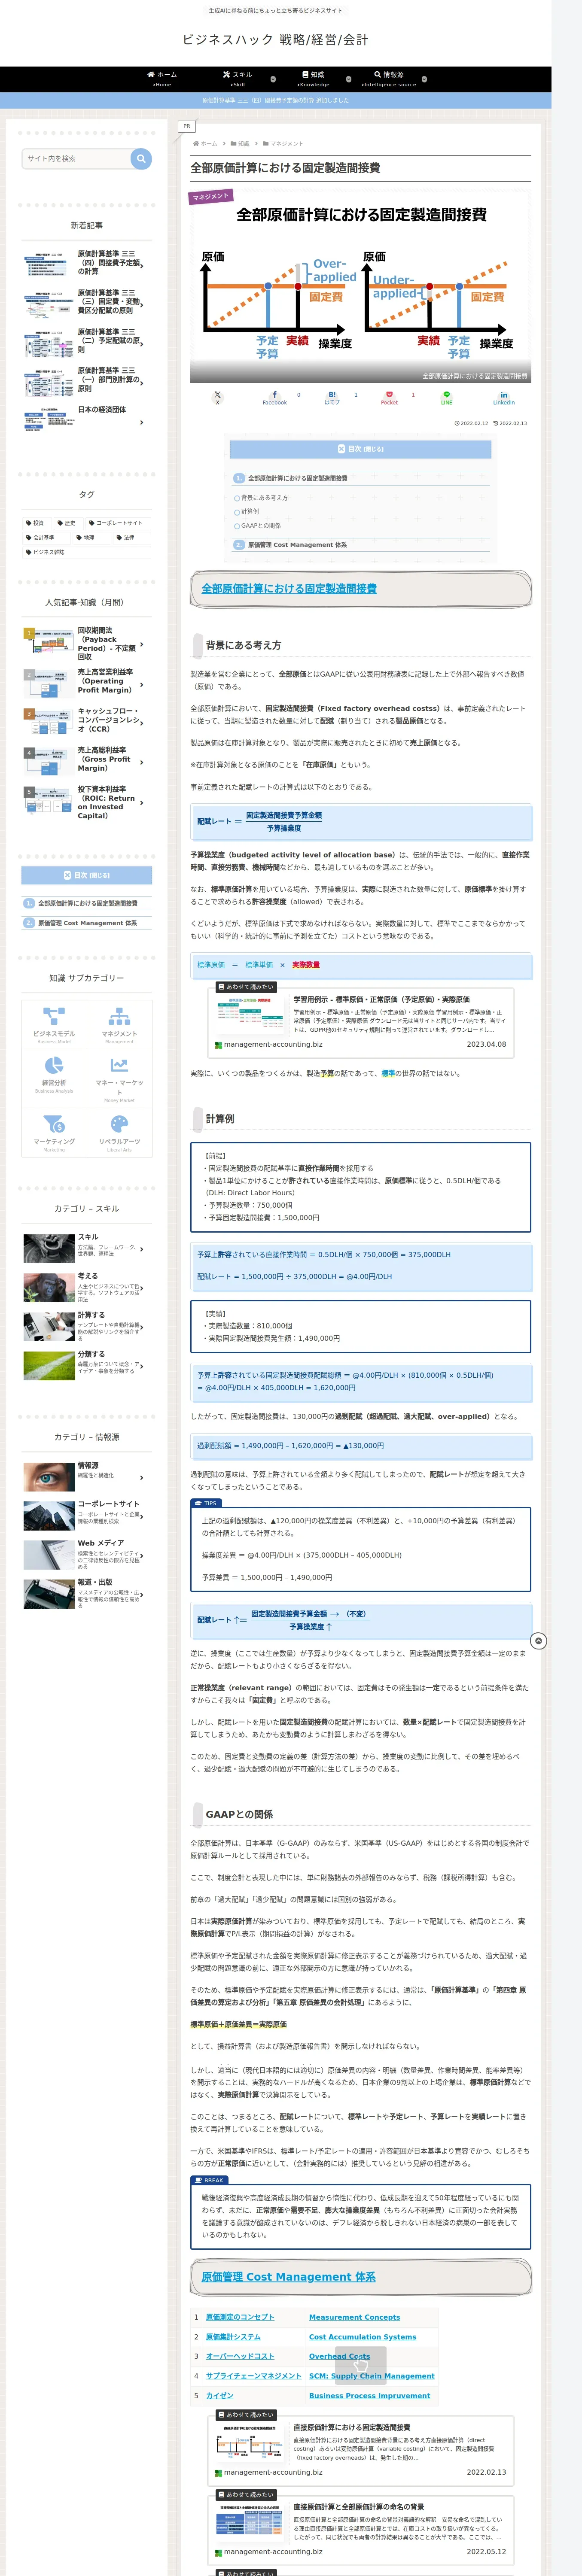
Task: Open the ホーム Home menu item
Action: 162,79
